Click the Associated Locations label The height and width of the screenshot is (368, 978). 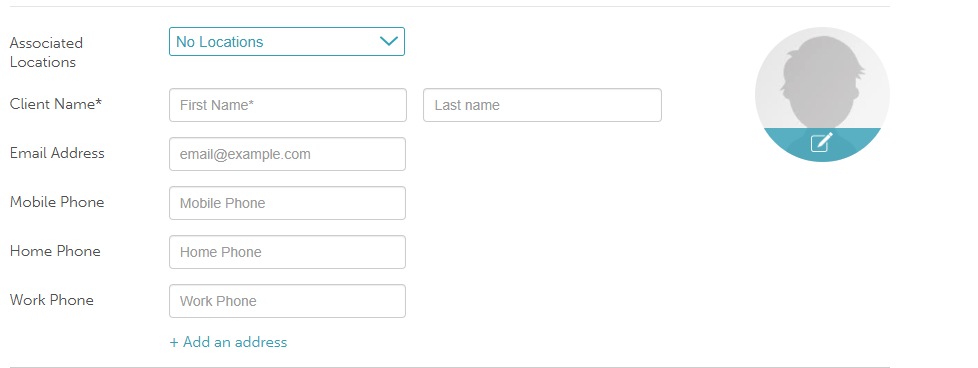pyautogui.click(x=46, y=52)
